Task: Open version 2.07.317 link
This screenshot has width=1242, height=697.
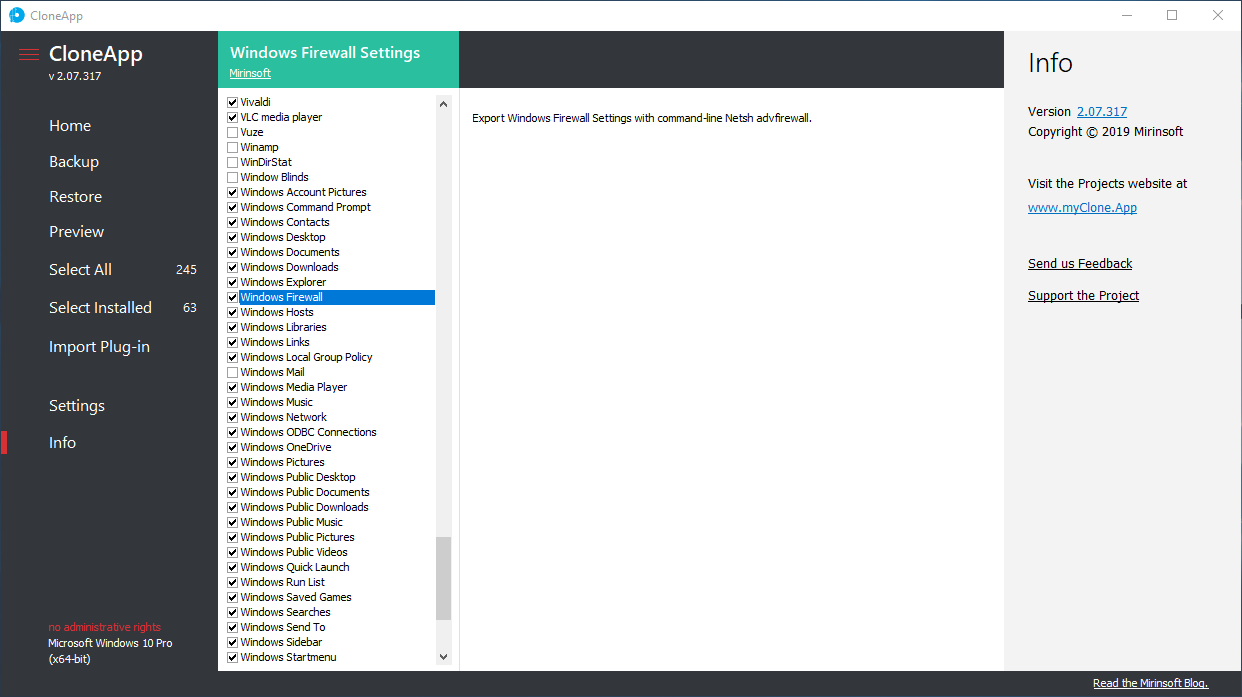Action: (1102, 112)
